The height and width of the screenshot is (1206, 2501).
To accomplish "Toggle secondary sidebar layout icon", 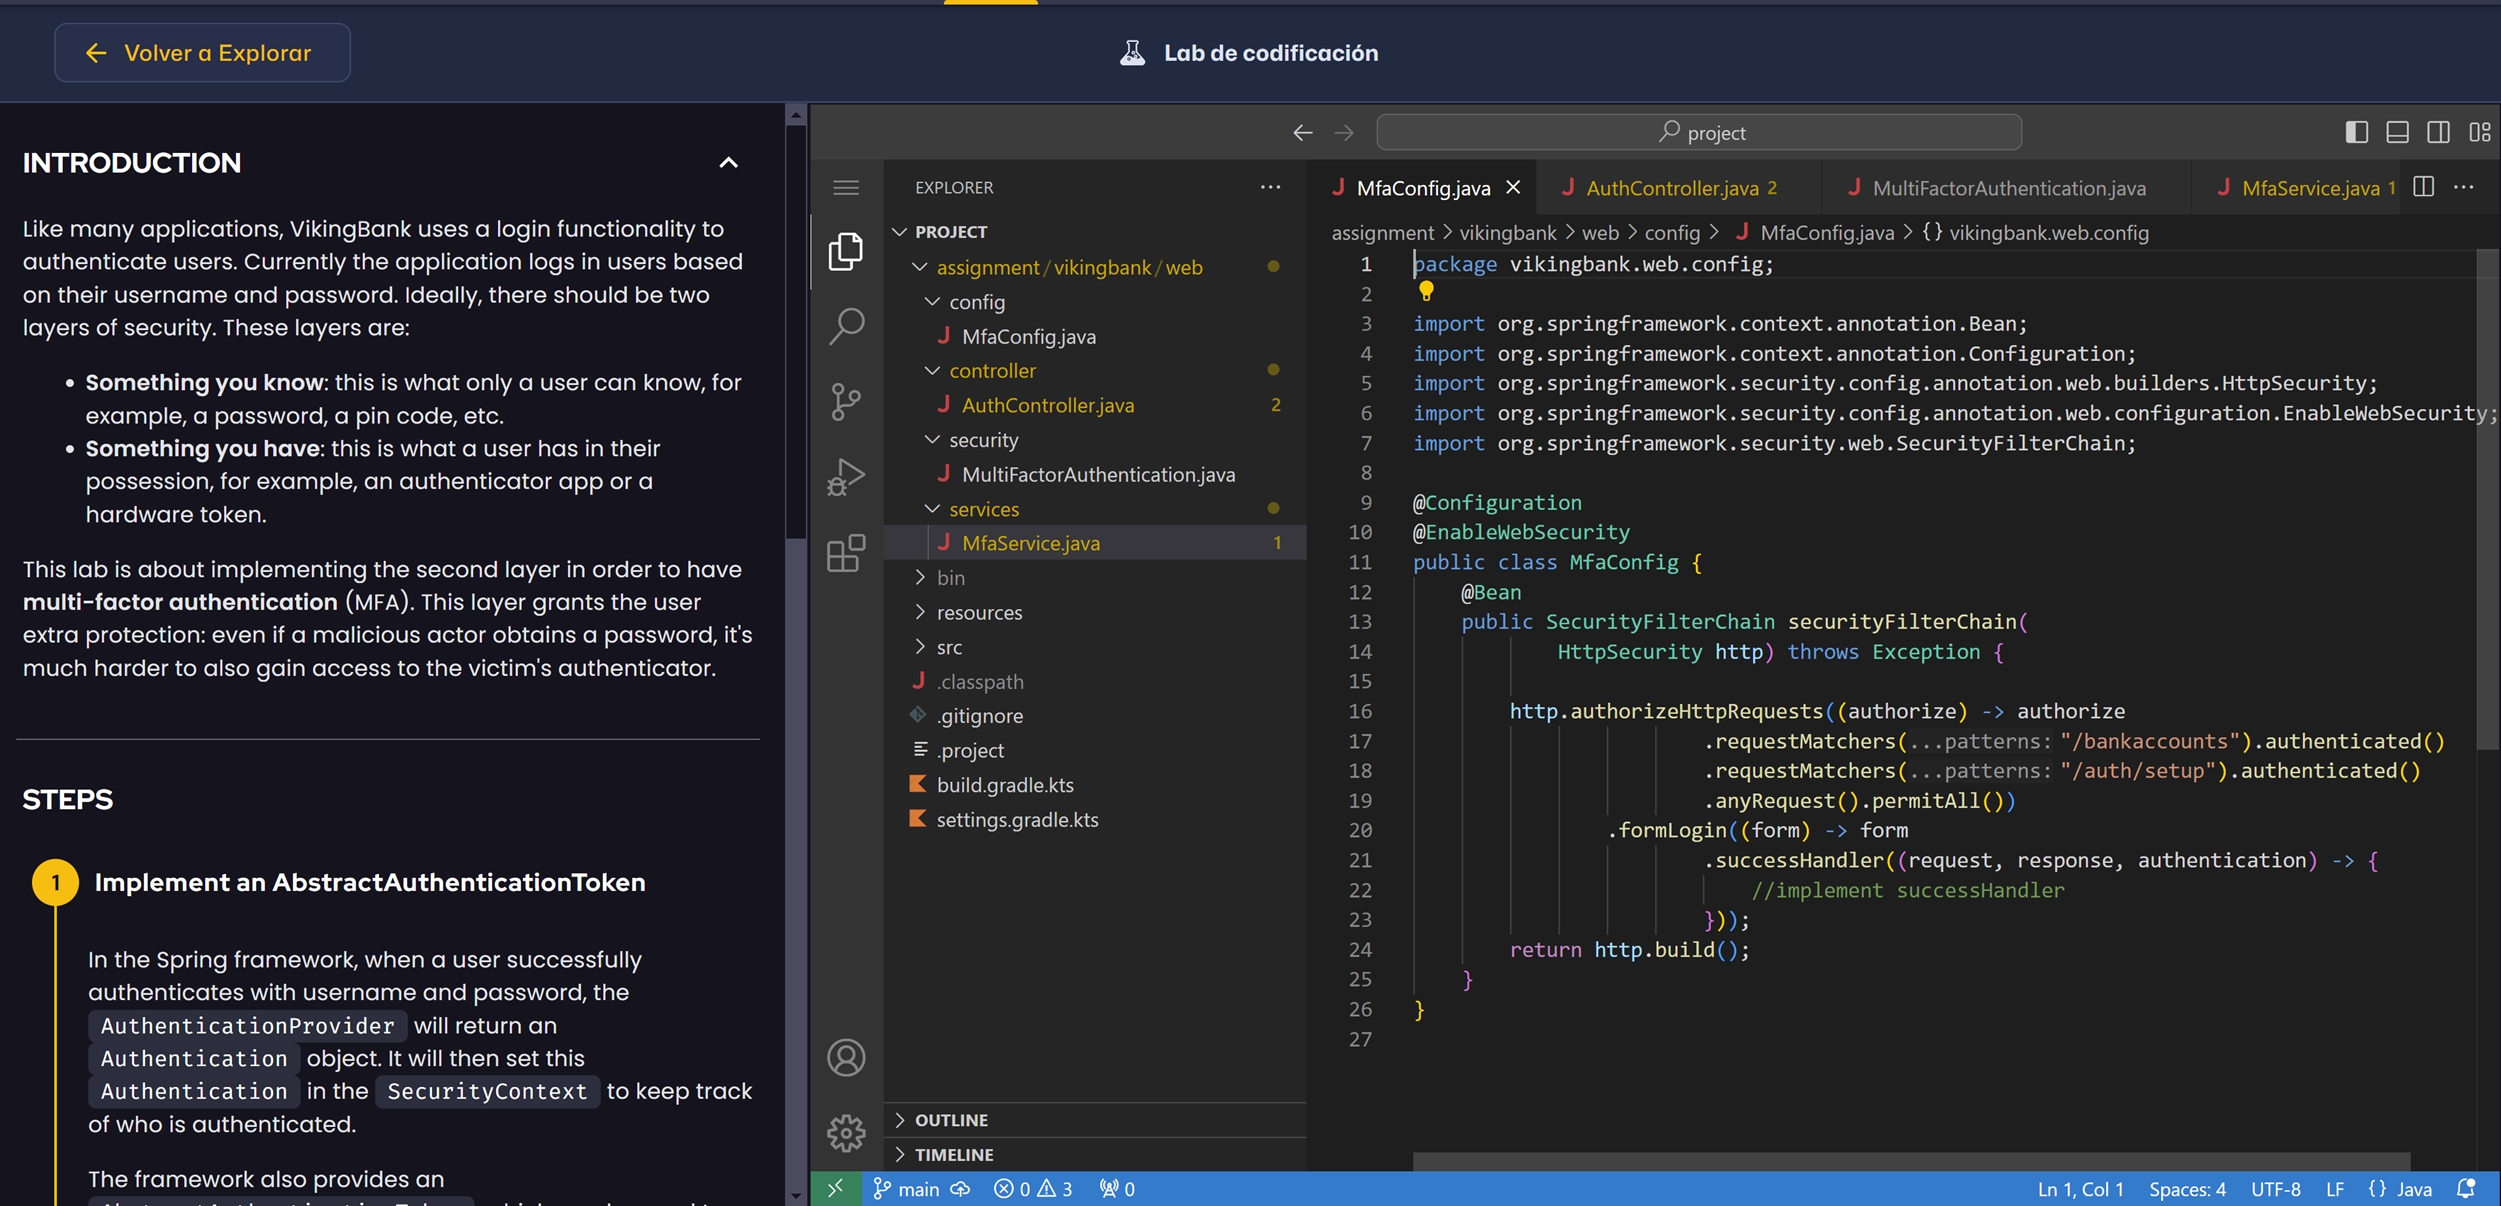I will coord(2438,132).
